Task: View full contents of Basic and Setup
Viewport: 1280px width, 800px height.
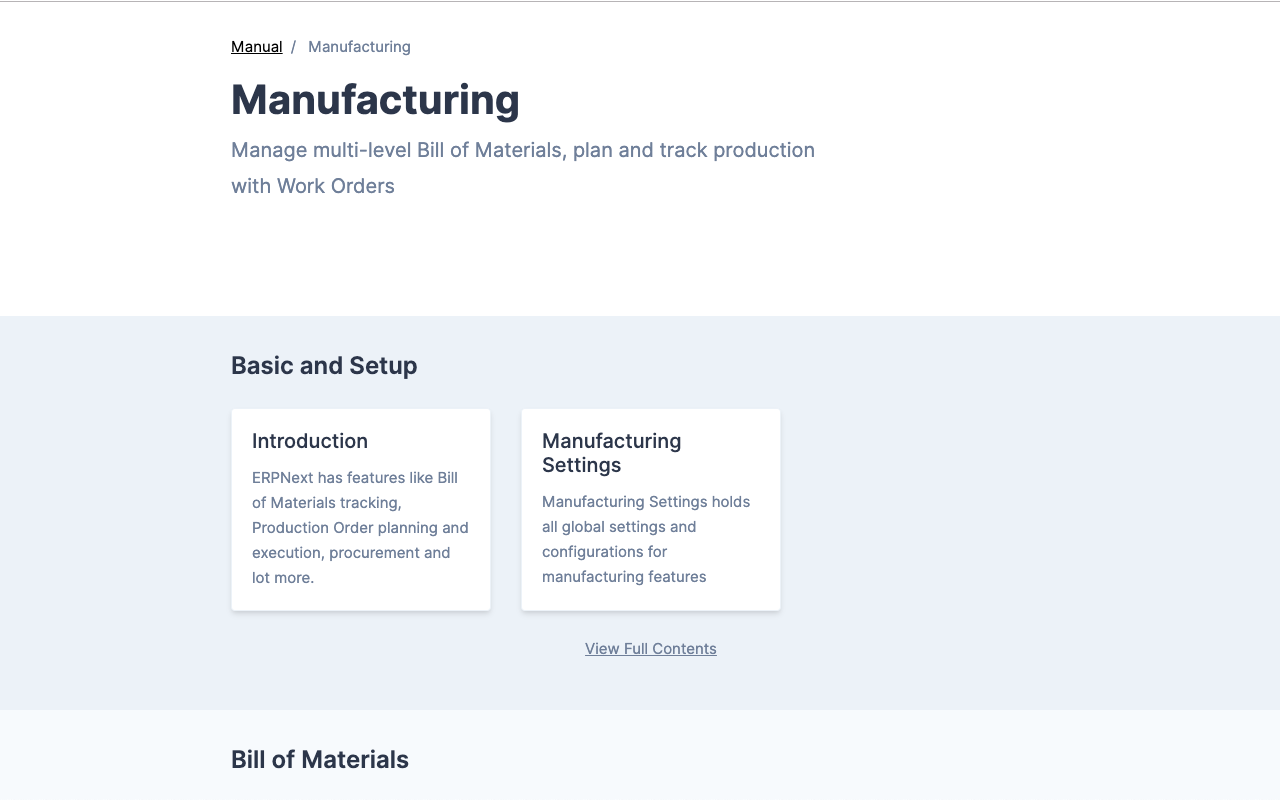Action: (x=650, y=648)
